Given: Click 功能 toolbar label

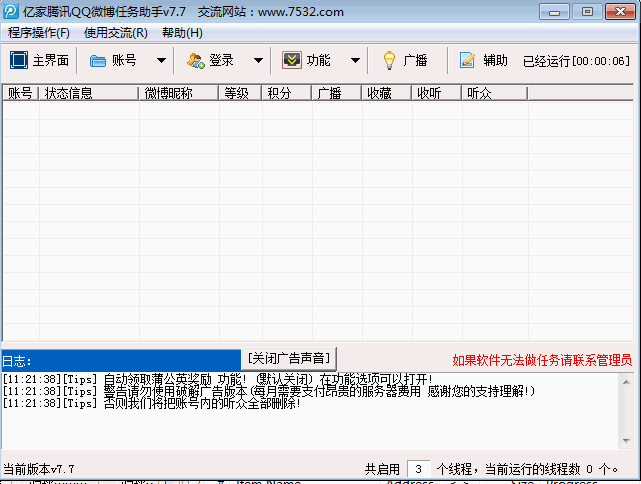Looking at the screenshot, I should 318,60.
